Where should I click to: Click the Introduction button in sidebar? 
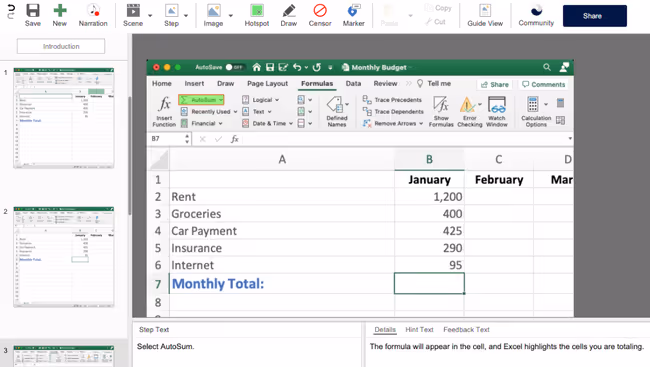pos(61,46)
